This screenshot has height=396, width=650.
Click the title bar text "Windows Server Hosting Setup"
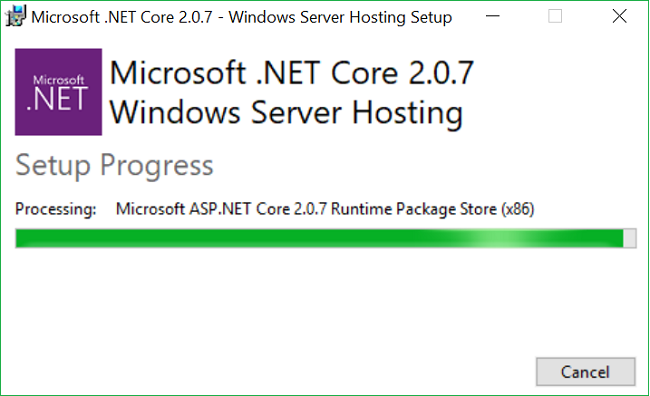[x=340, y=17]
